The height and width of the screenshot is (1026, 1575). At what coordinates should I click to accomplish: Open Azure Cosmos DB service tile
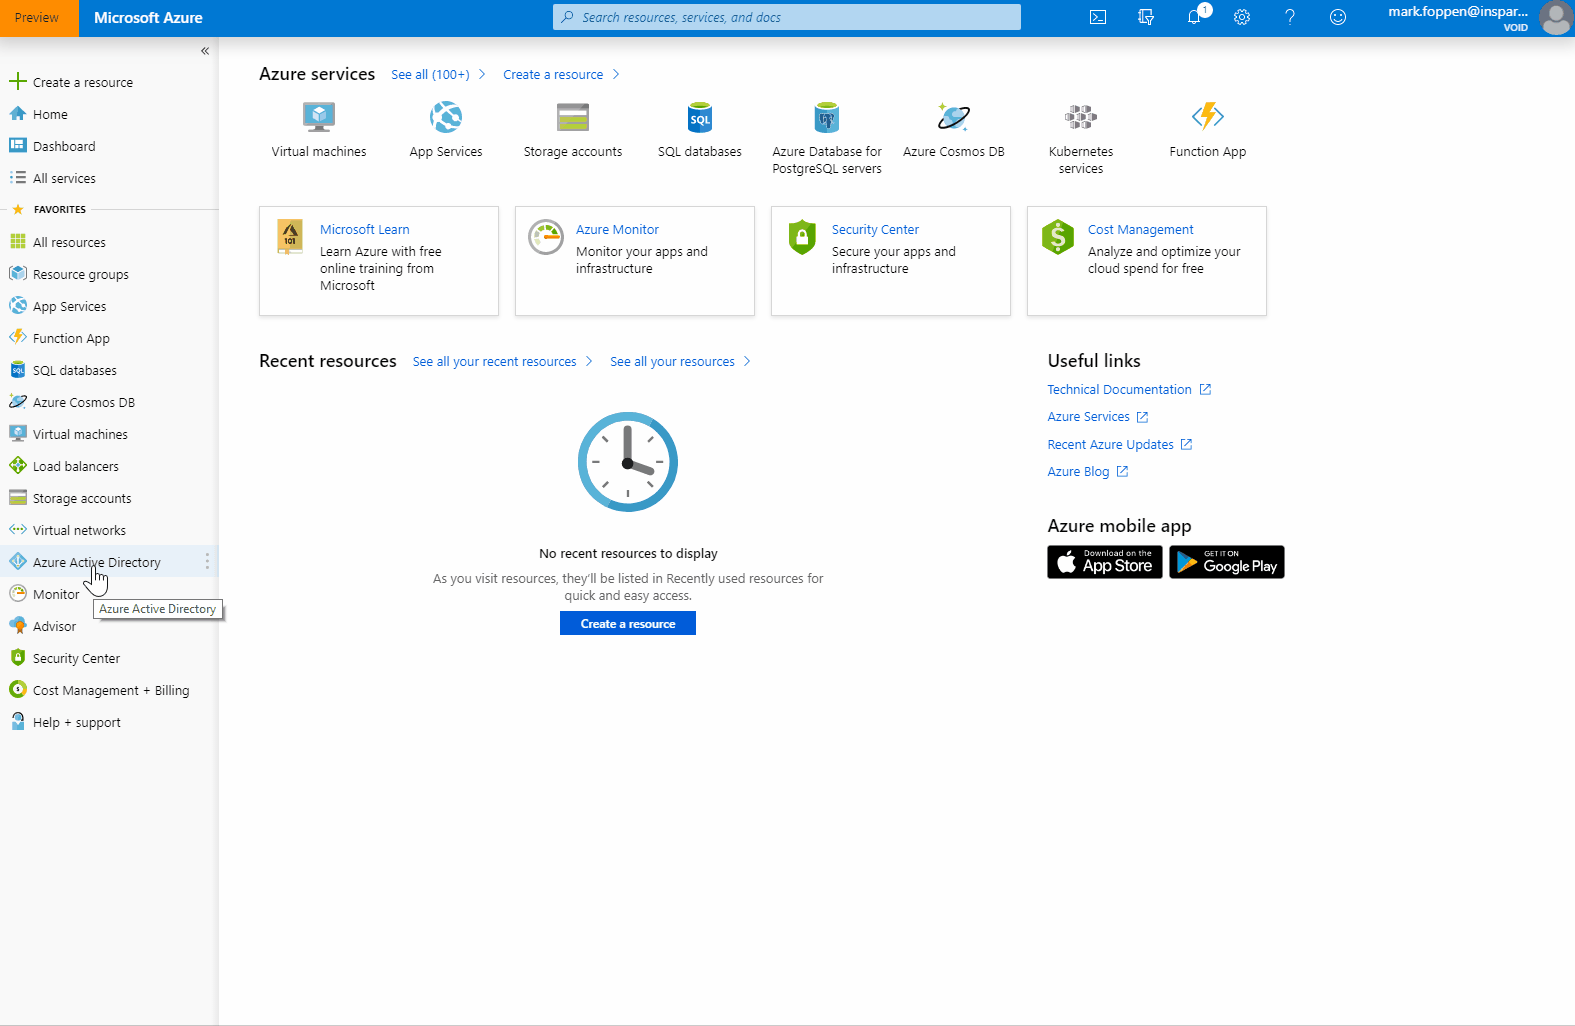[954, 130]
